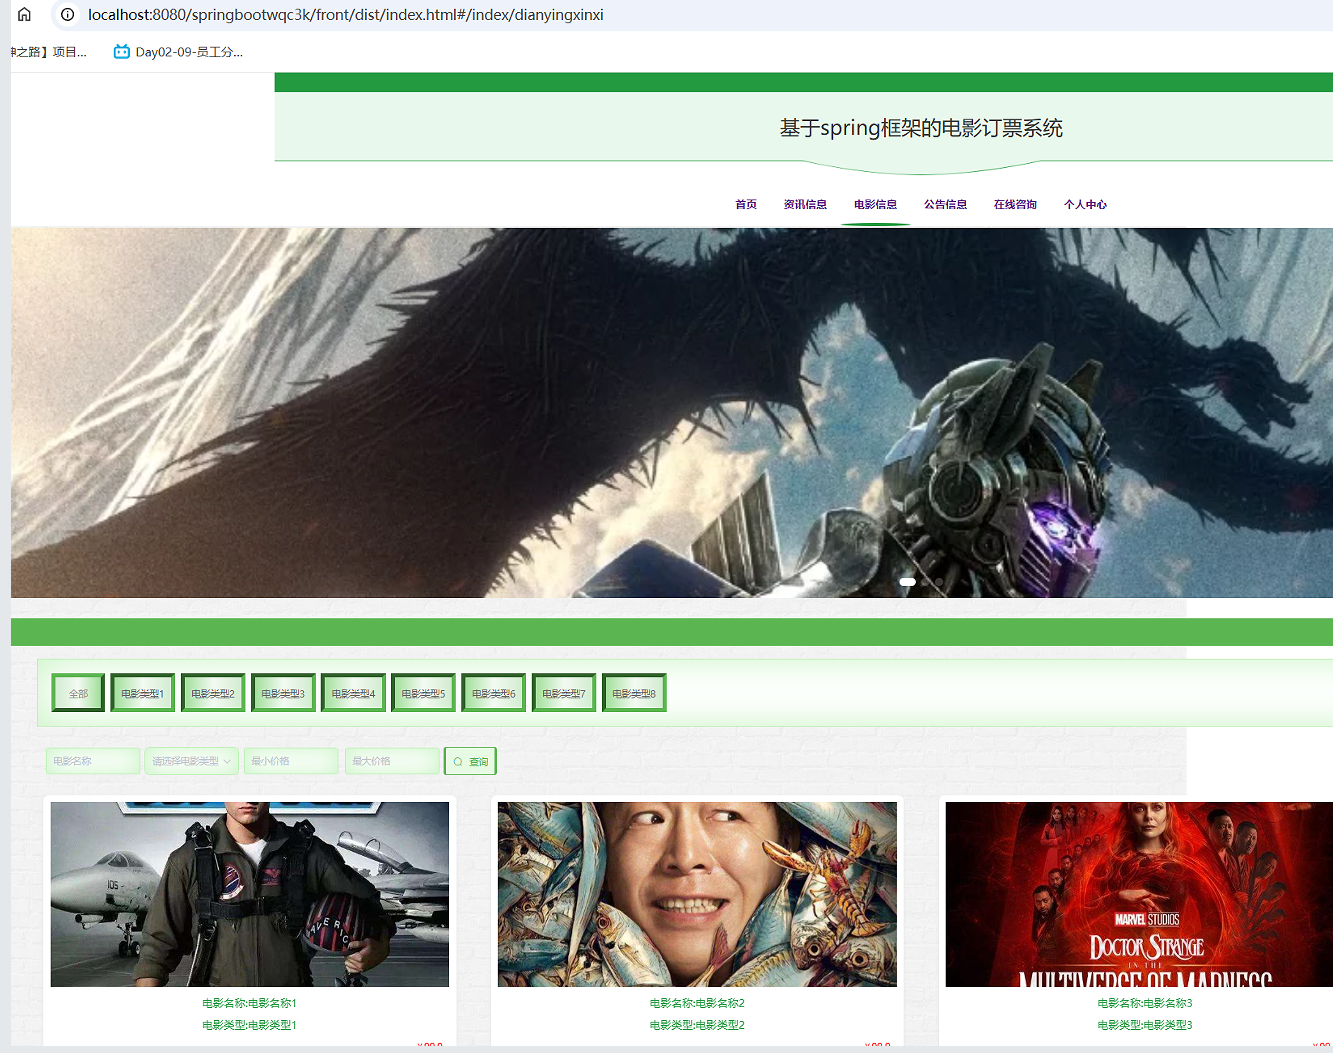1333x1053 pixels.
Task: Filter by 电影类型1
Action: coord(143,693)
